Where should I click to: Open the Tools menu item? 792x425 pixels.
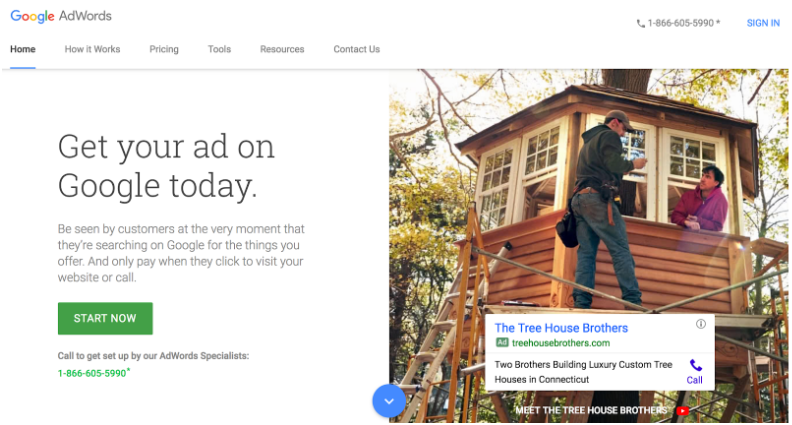pyautogui.click(x=219, y=49)
